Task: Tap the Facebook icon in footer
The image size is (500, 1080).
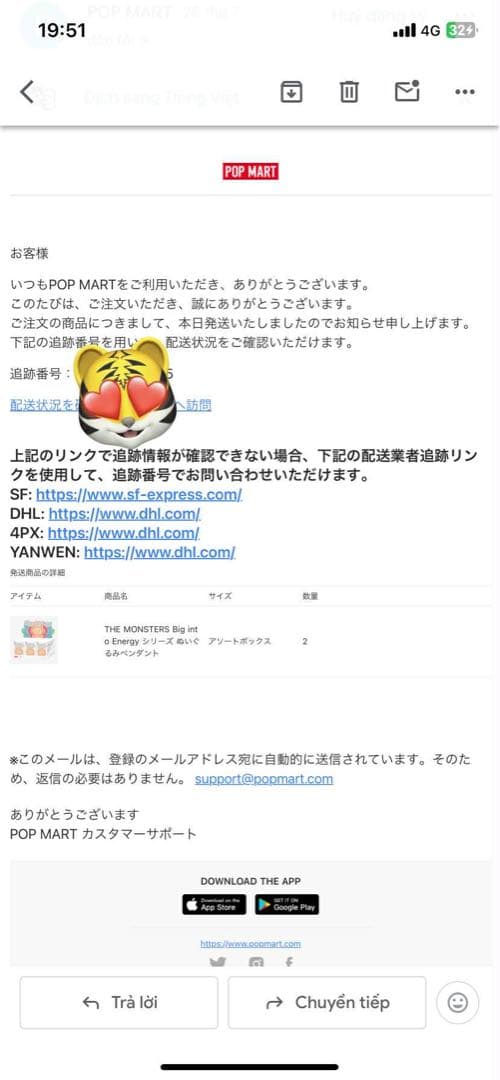Action: [289, 963]
